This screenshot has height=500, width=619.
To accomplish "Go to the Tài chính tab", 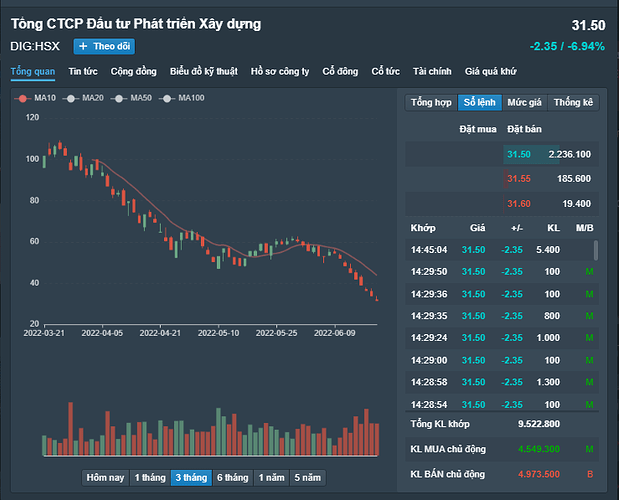I will [x=432, y=71].
